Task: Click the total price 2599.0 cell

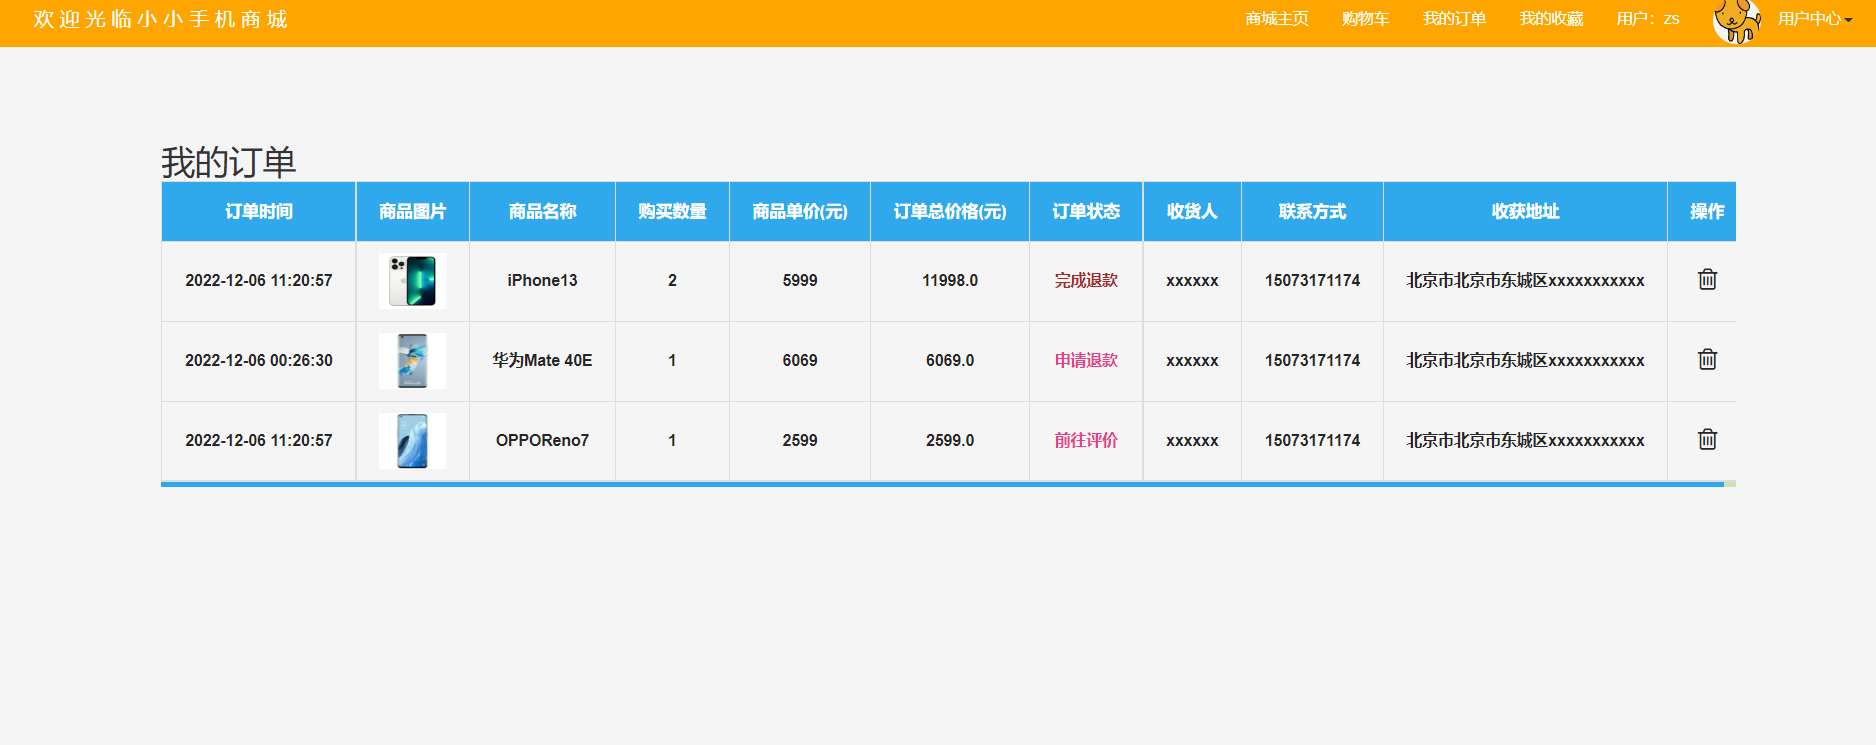Action: [x=950, y=441]
